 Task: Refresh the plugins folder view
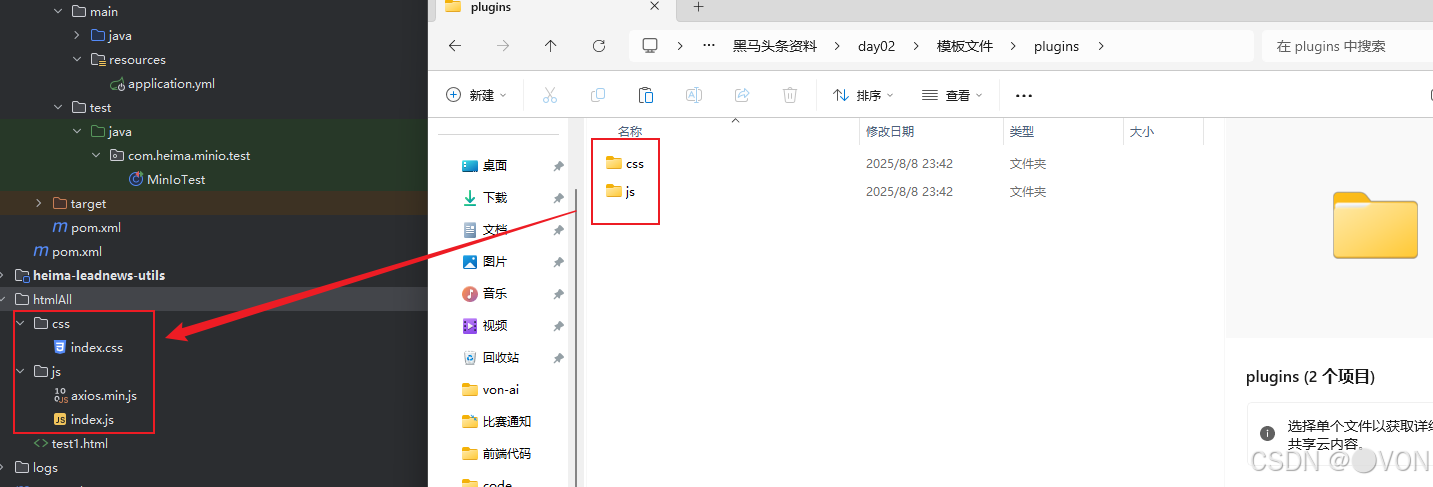599,46
